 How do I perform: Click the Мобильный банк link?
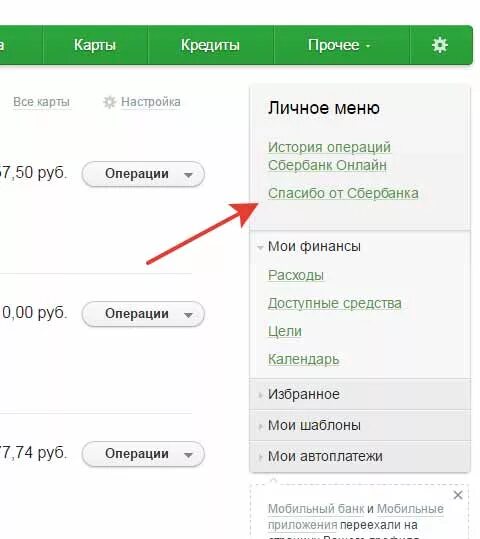316,509
